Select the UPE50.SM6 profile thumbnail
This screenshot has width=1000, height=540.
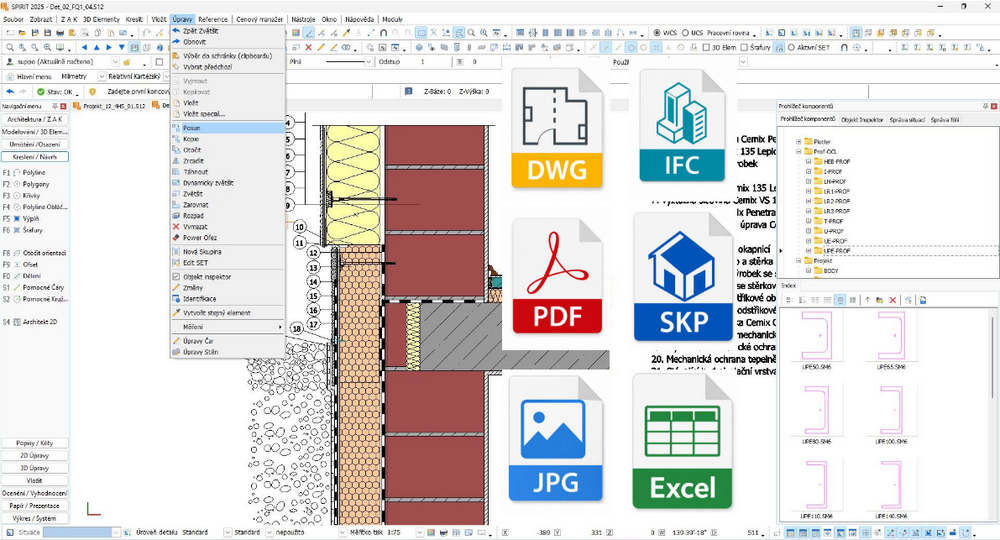click(816, 341)
